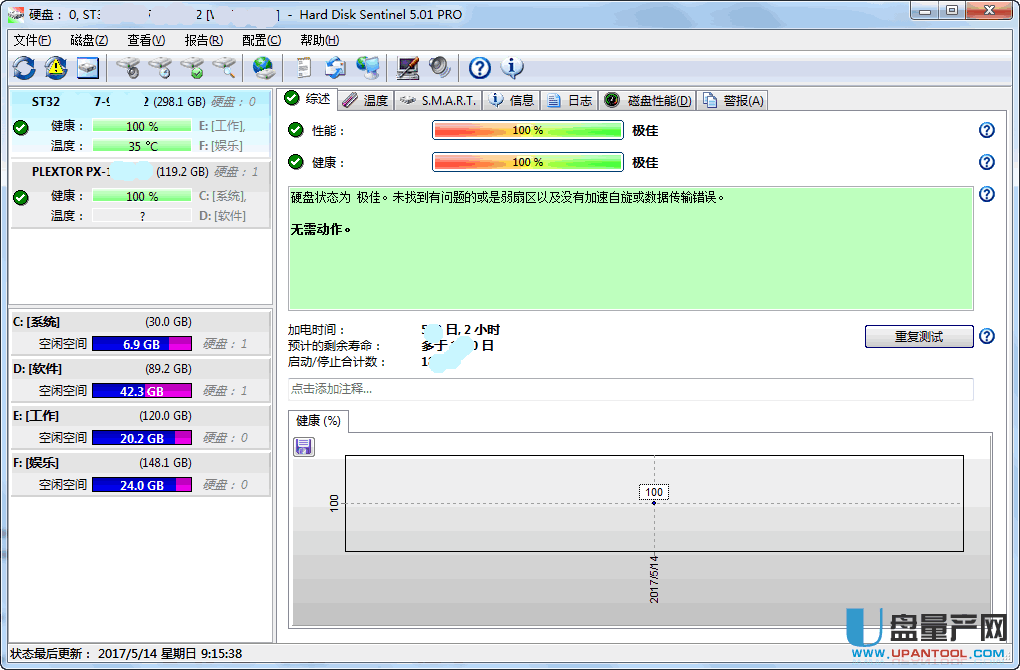Click the blue refresh arrows toolbar icon
Viewport: 1020px width, 670px height.
tap(24, 68)
